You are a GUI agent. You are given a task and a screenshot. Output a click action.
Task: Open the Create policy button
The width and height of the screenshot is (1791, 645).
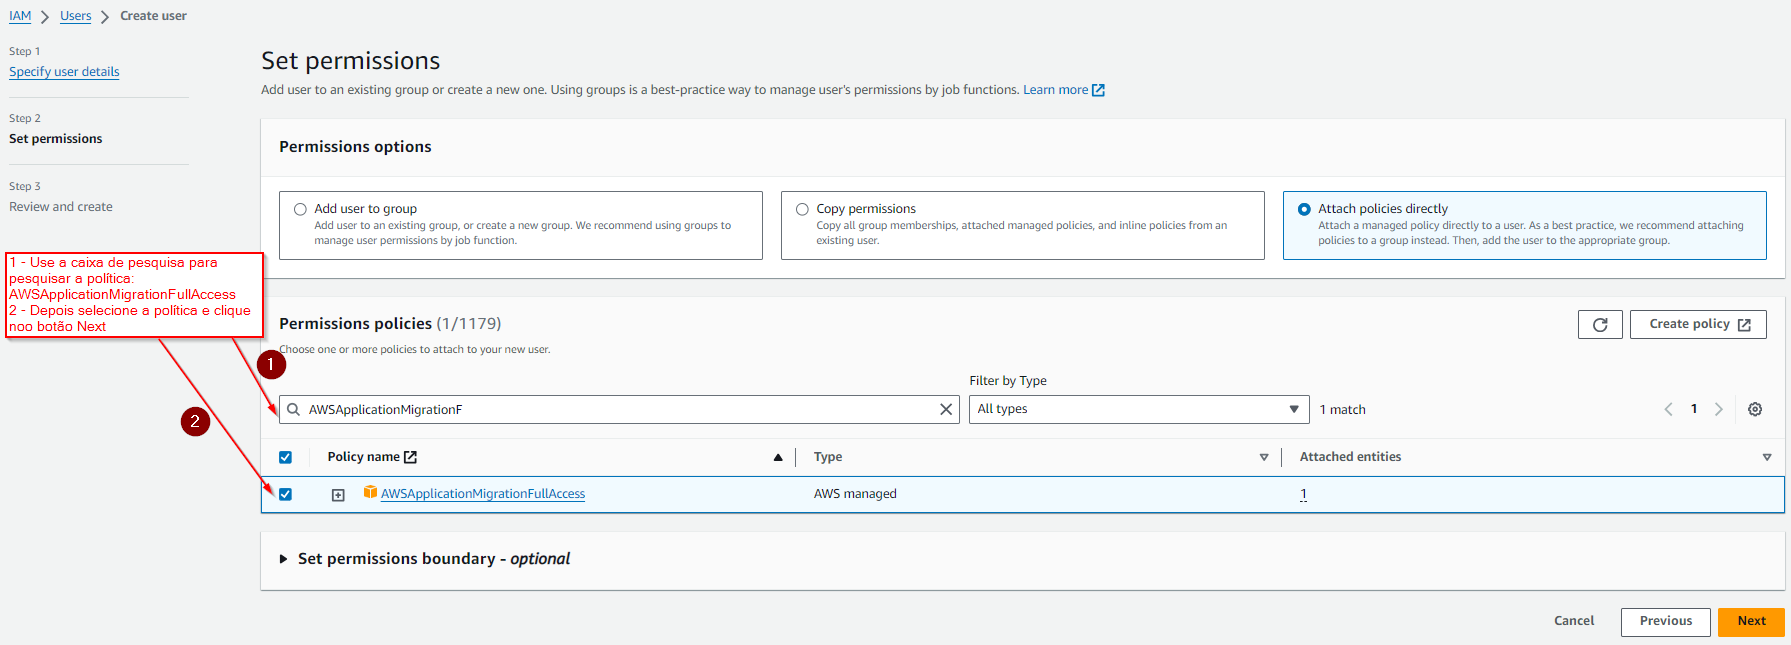click(1697, 324)
